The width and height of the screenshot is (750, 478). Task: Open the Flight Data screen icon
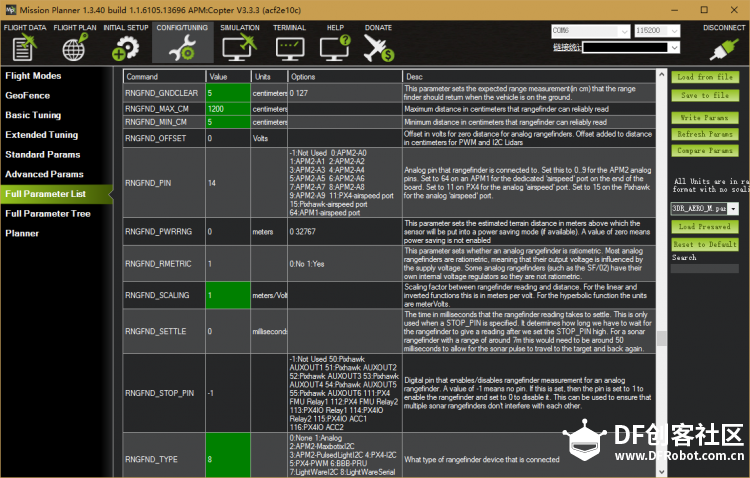point(24,48)
